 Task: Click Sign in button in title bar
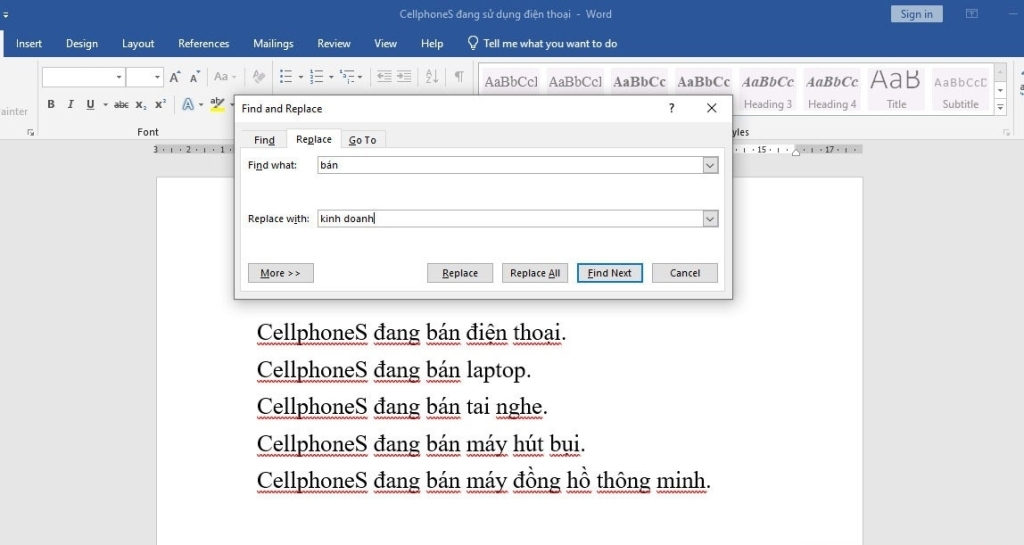coord(916,14)
